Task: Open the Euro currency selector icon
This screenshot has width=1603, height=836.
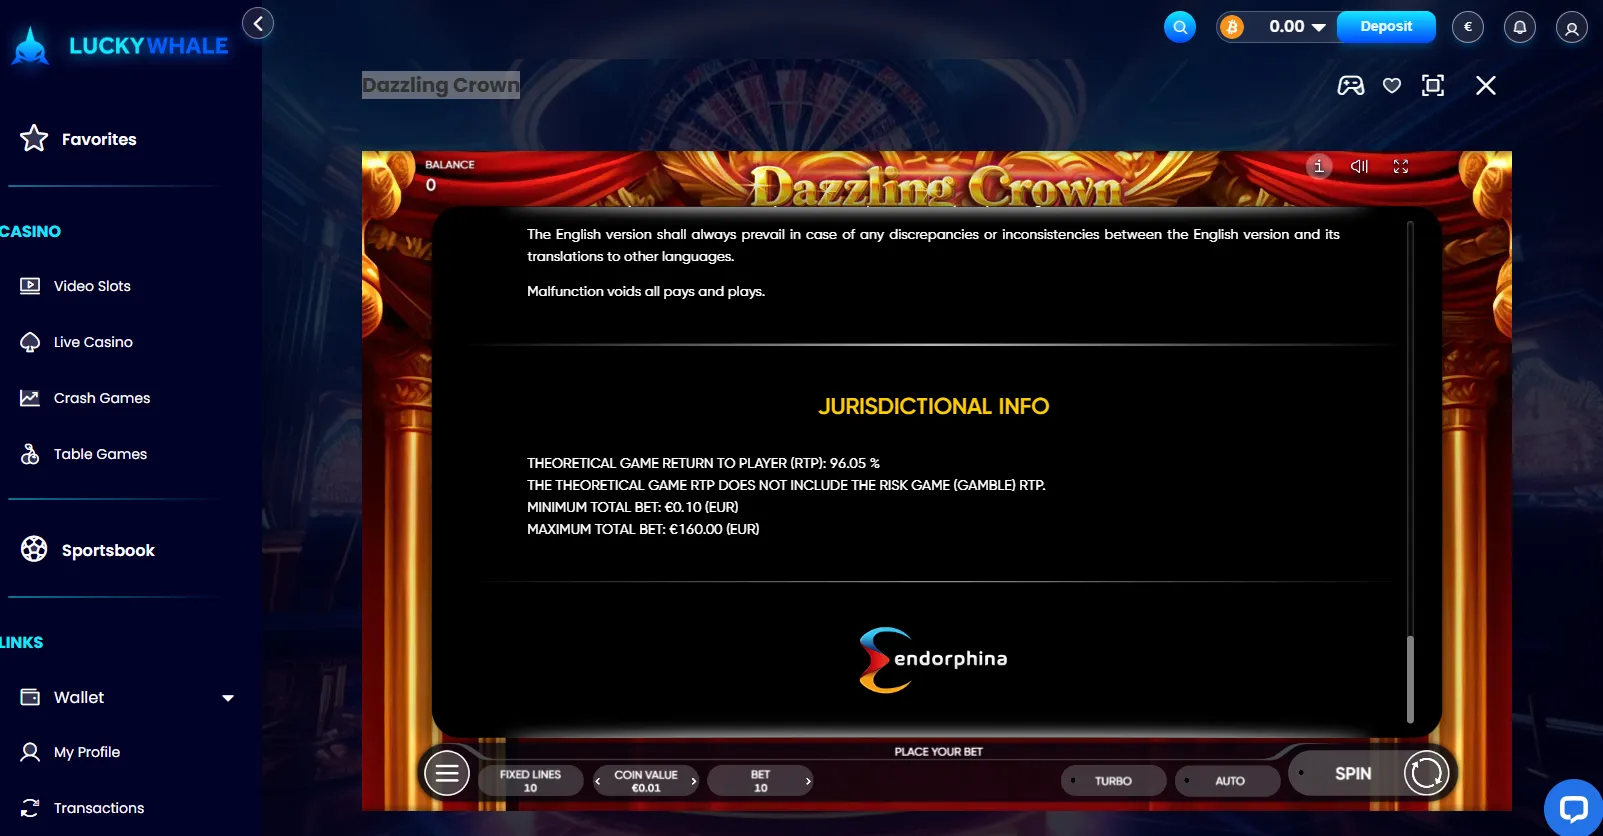Action: 1468,27
